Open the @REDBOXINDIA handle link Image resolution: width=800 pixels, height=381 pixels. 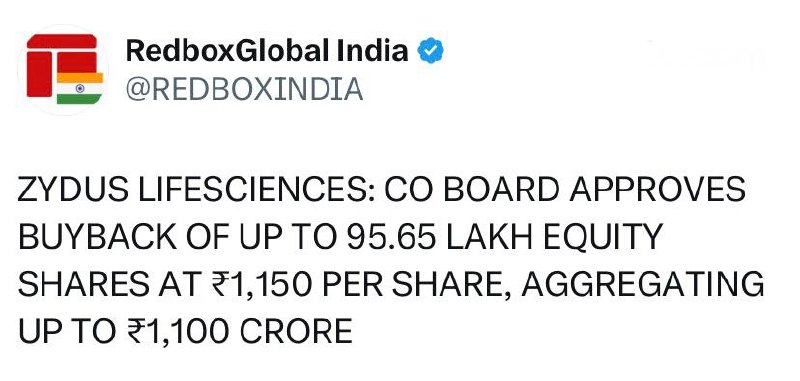pyautogui.click(x=244, y=89)
